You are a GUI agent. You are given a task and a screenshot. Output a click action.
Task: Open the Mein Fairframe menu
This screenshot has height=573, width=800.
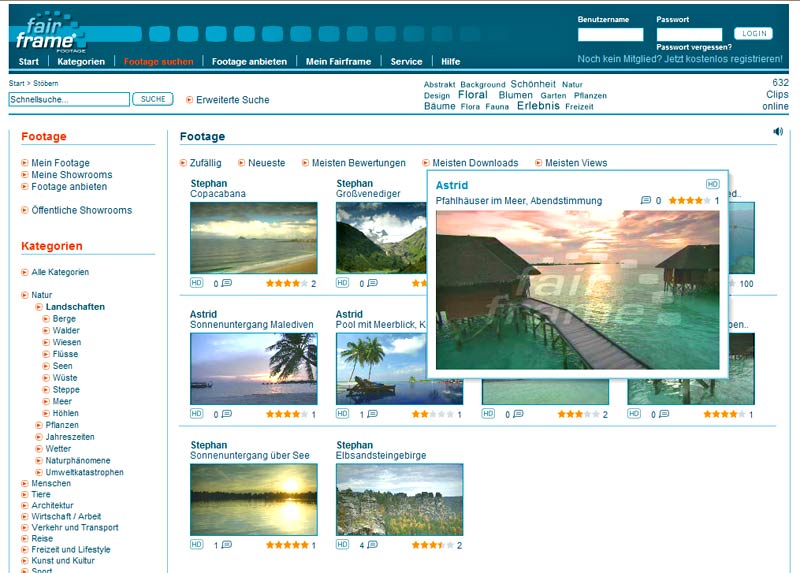click(x=338, y=62)
